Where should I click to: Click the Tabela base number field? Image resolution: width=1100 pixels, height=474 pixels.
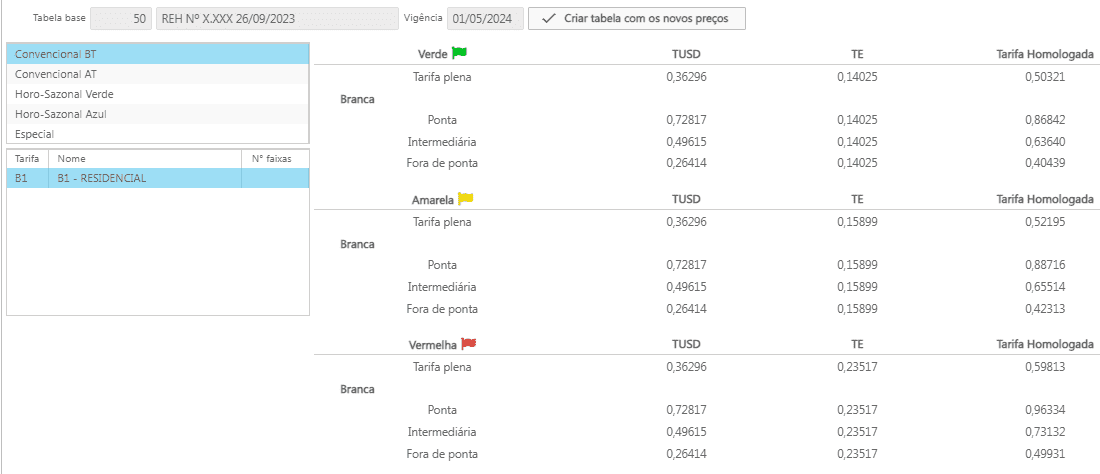pyautogui.click(x=121, y=19)
